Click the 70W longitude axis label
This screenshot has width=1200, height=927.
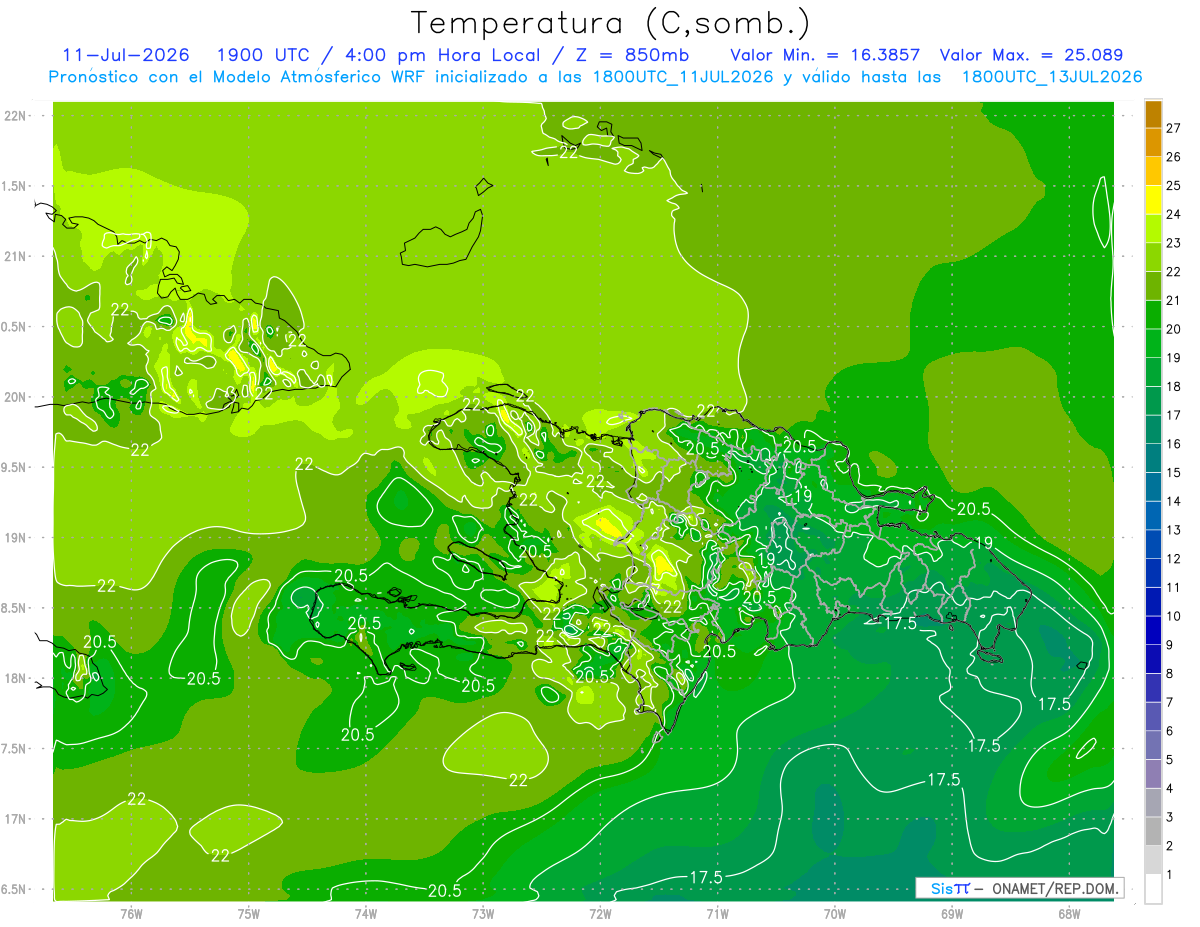point(834,913)
